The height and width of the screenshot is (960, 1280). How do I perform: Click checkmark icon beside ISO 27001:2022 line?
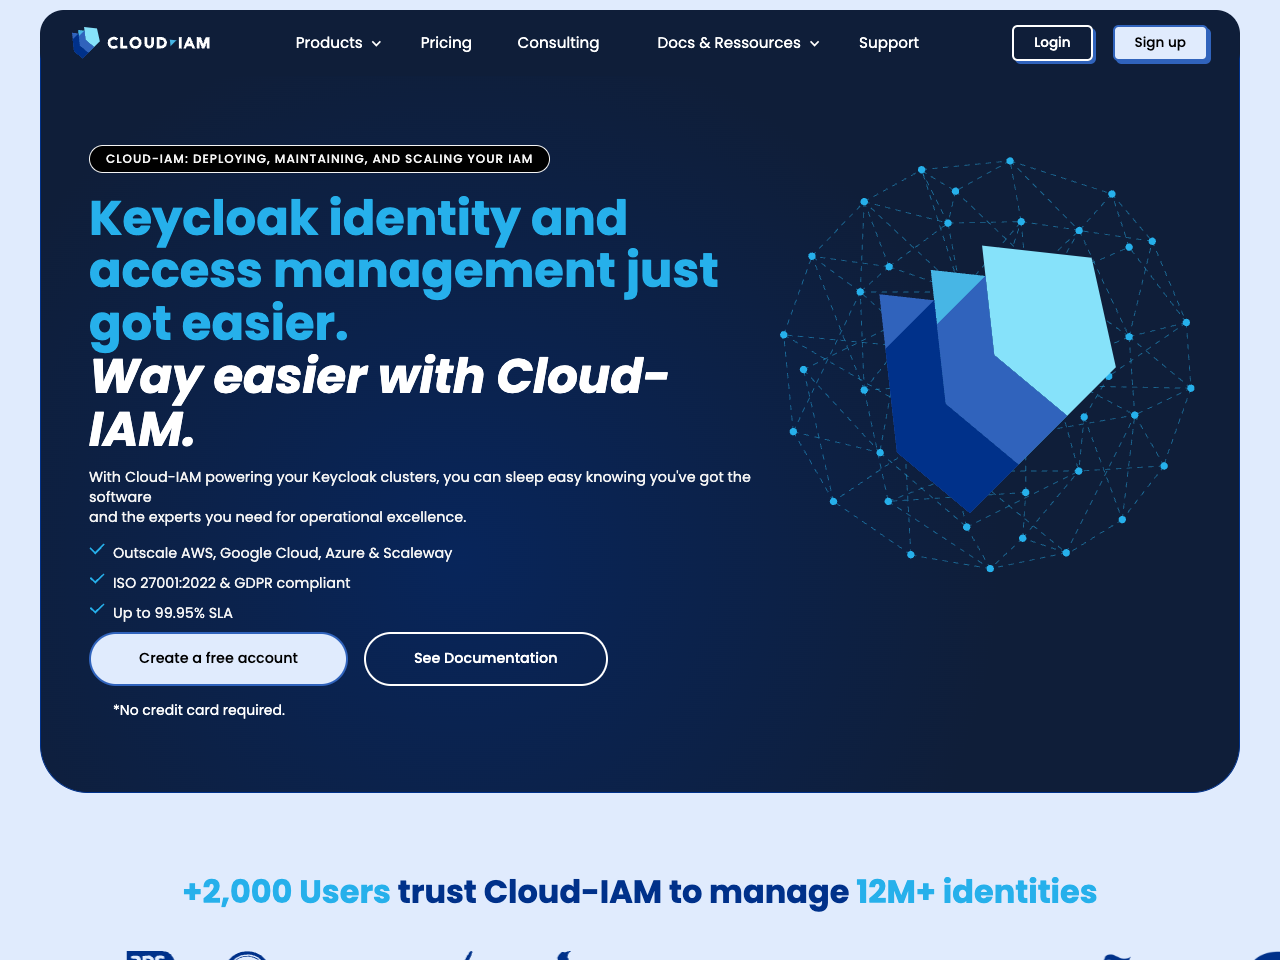[x=97, y=580]
